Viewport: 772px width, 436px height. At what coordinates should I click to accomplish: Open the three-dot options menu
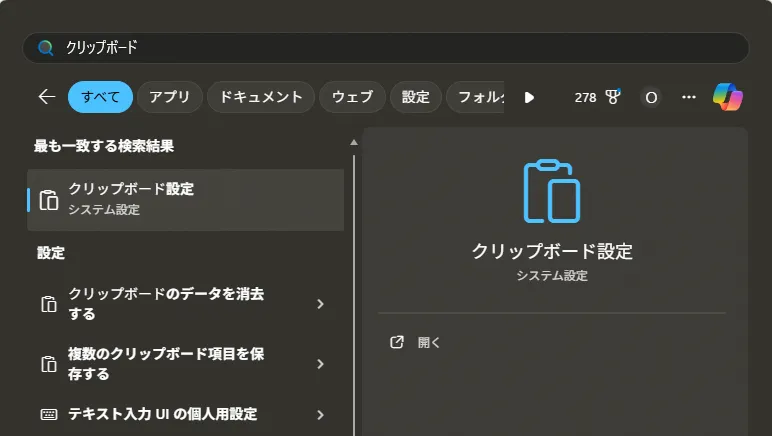[x=689, y=97]
